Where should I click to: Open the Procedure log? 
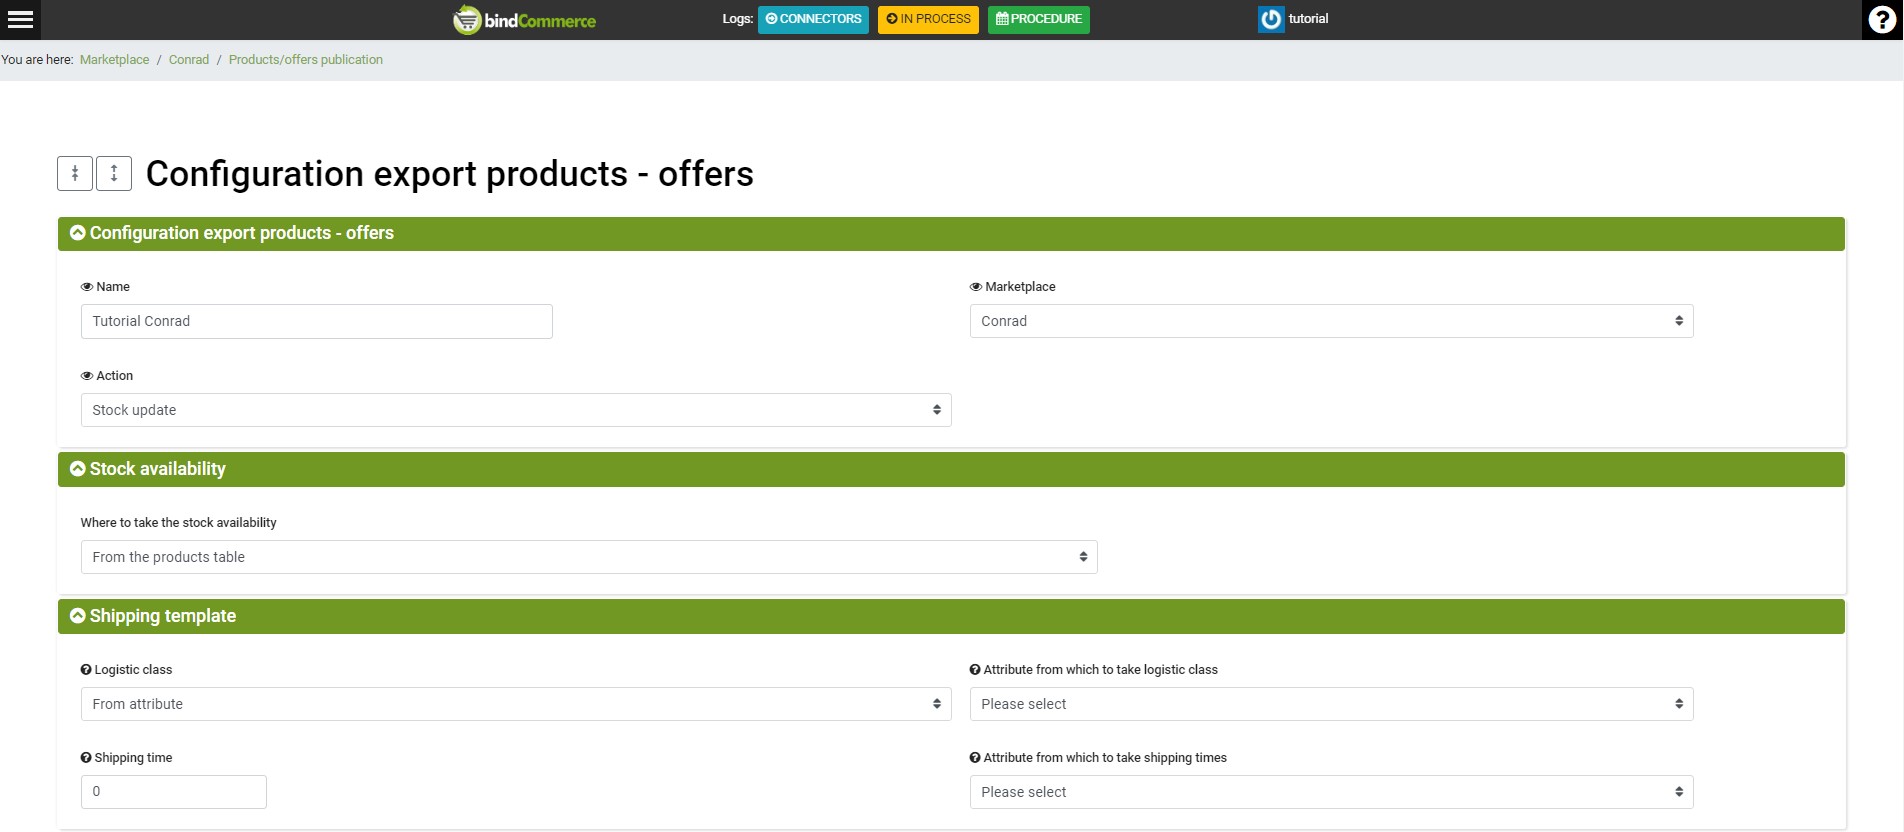click(1039, 19)
